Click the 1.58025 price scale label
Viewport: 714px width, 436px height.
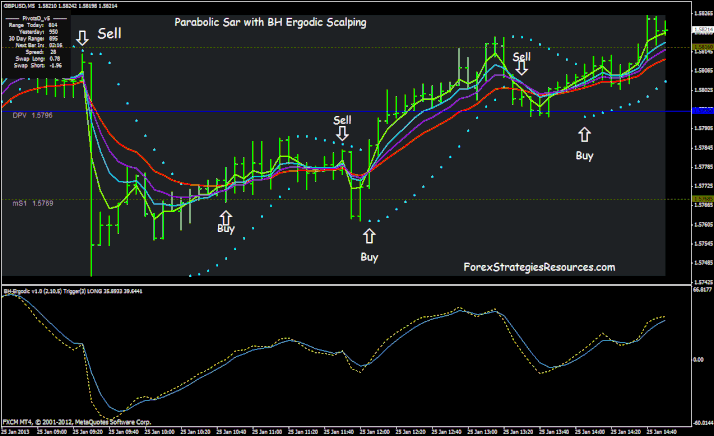point(703,90)
